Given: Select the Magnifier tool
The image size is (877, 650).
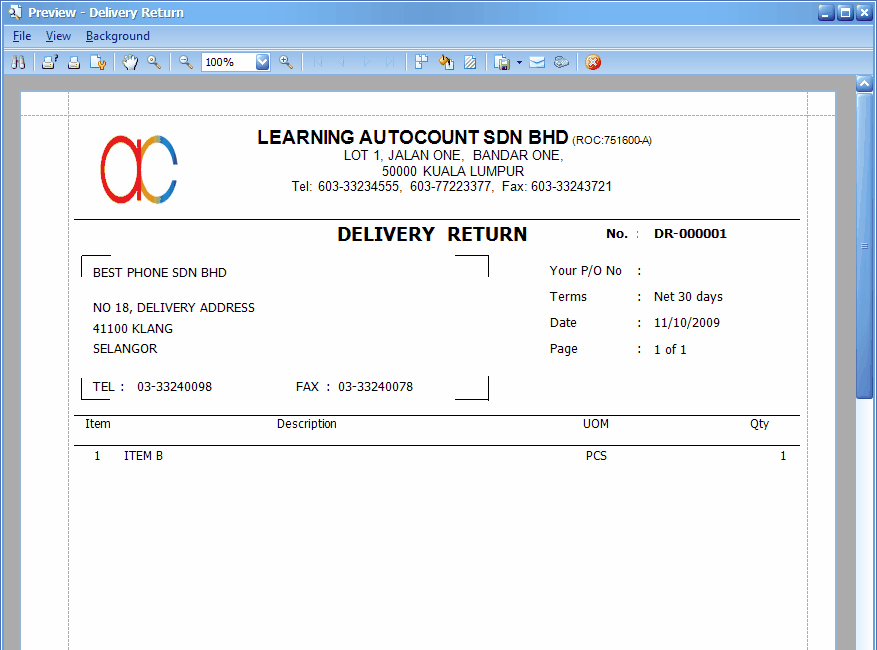Looking at the screenshot, I should click(154, 62).
